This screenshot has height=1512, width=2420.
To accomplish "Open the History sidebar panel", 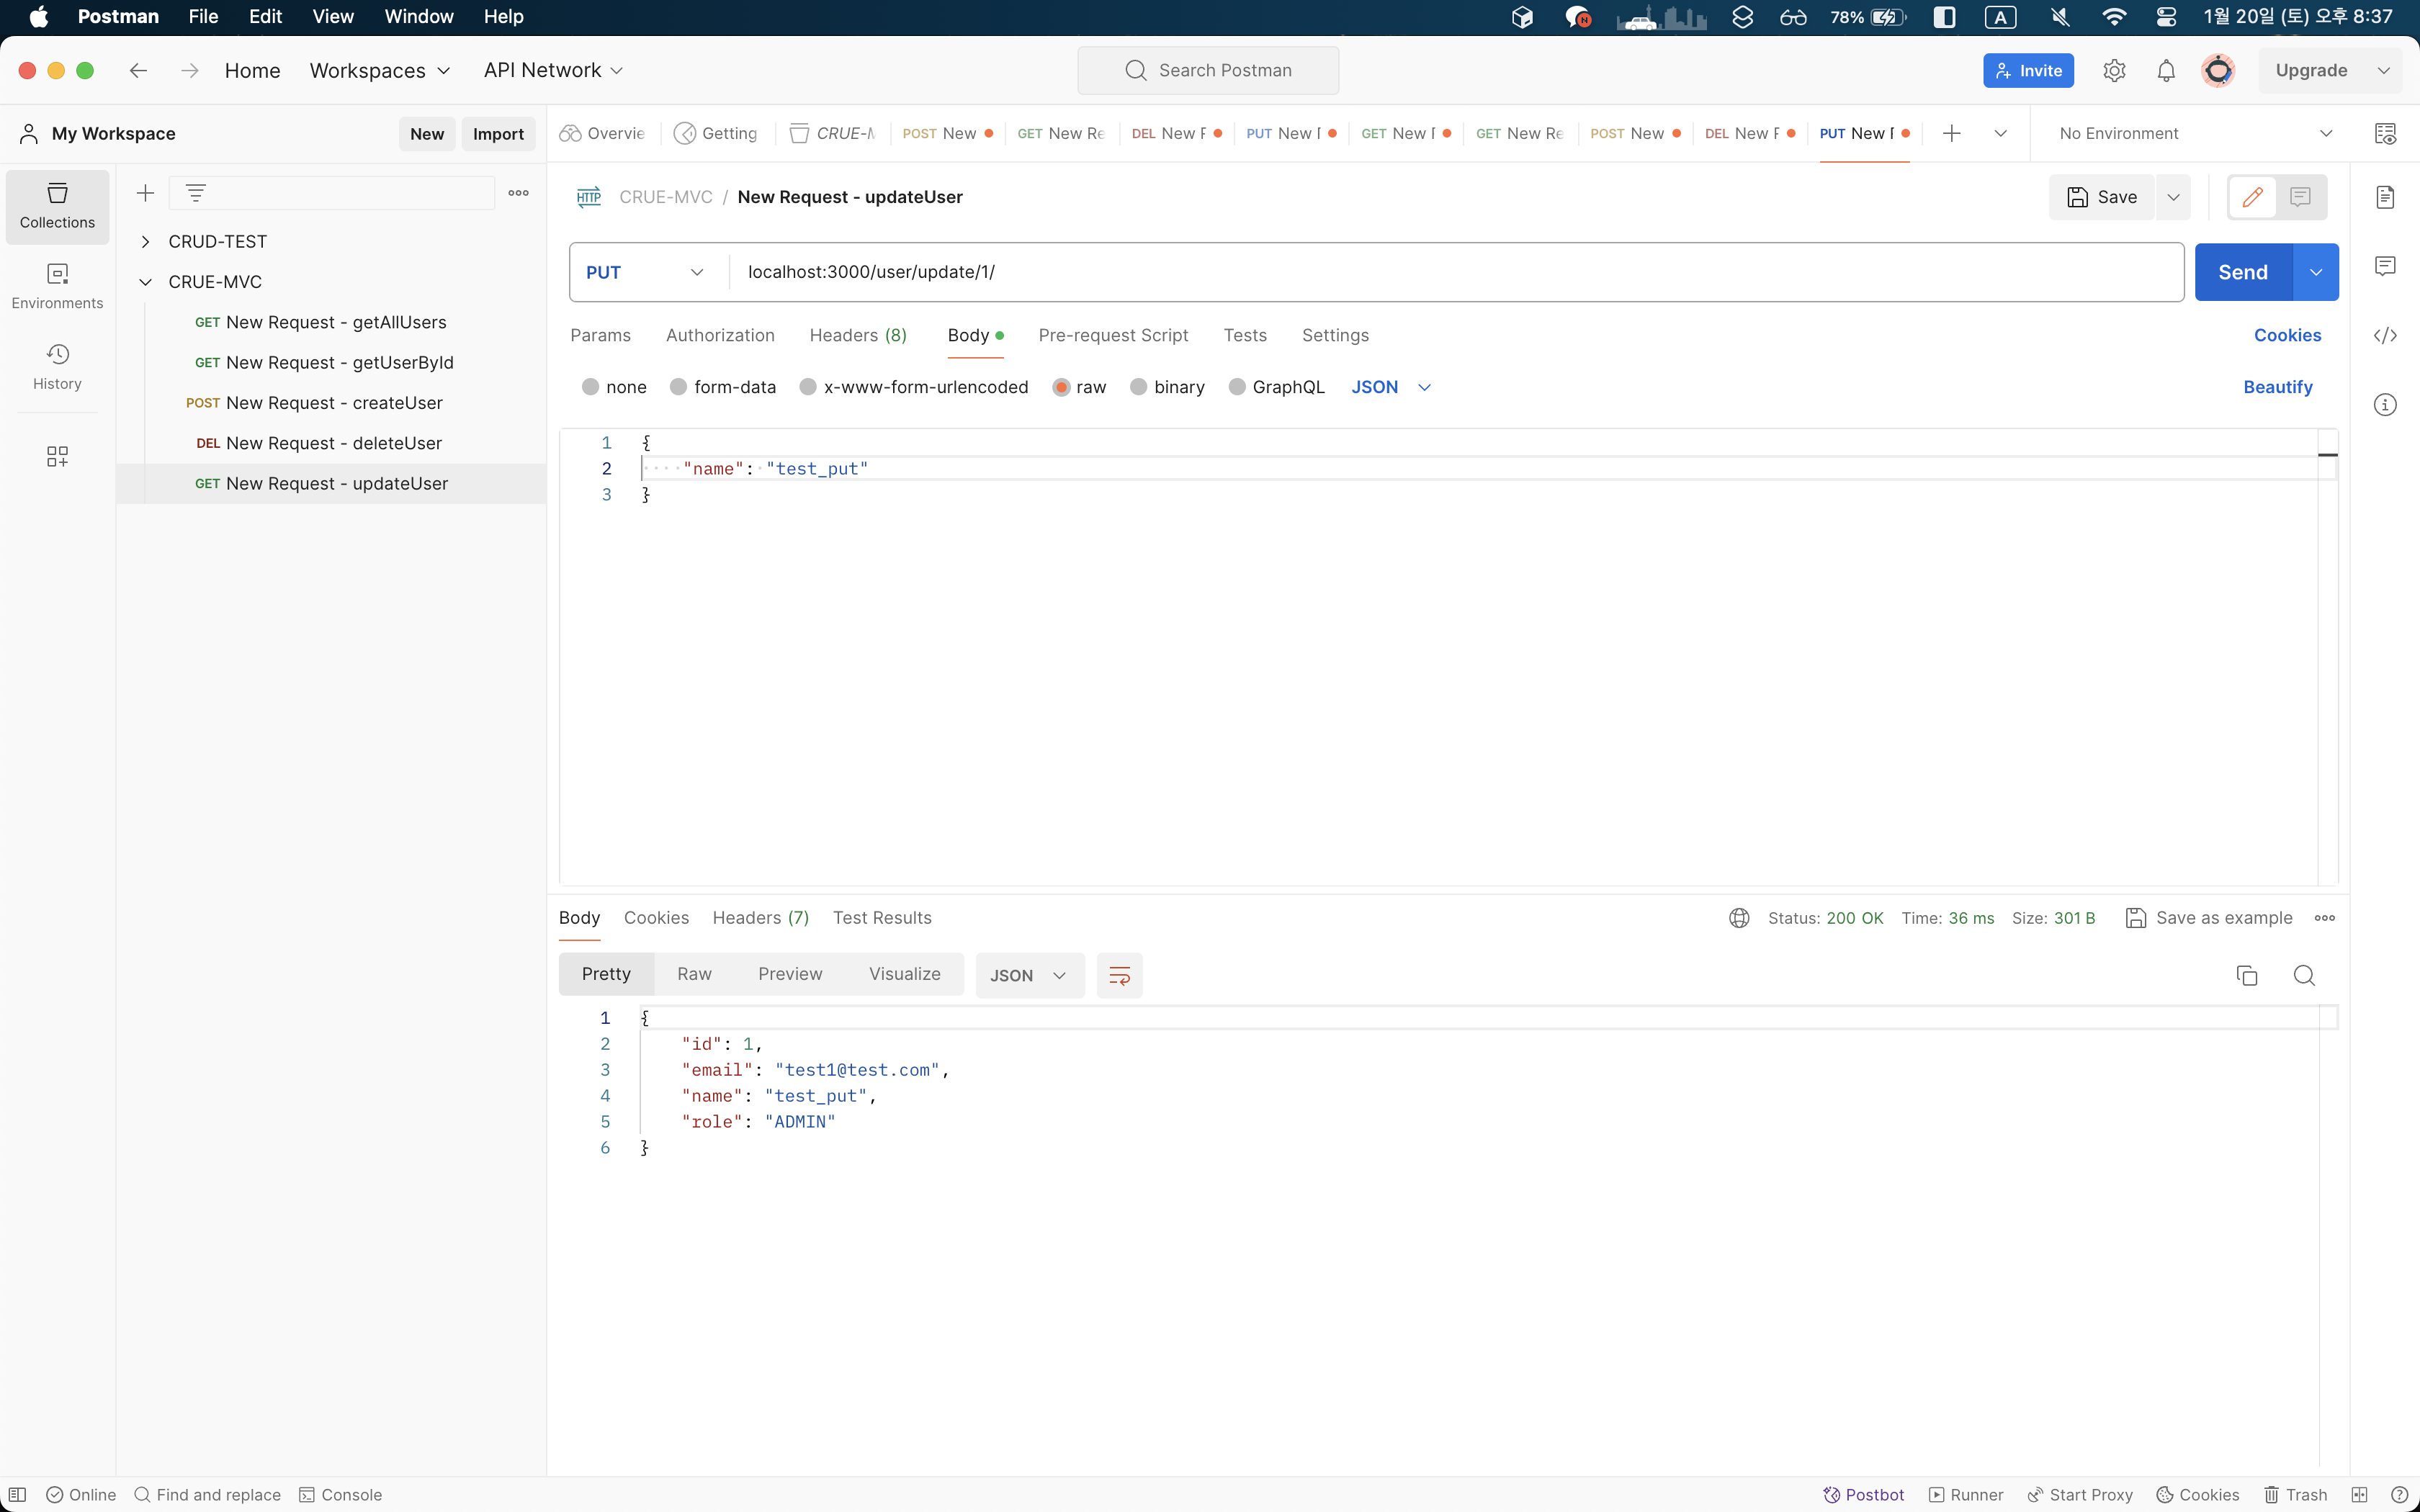I will click(x=57, y=367).
